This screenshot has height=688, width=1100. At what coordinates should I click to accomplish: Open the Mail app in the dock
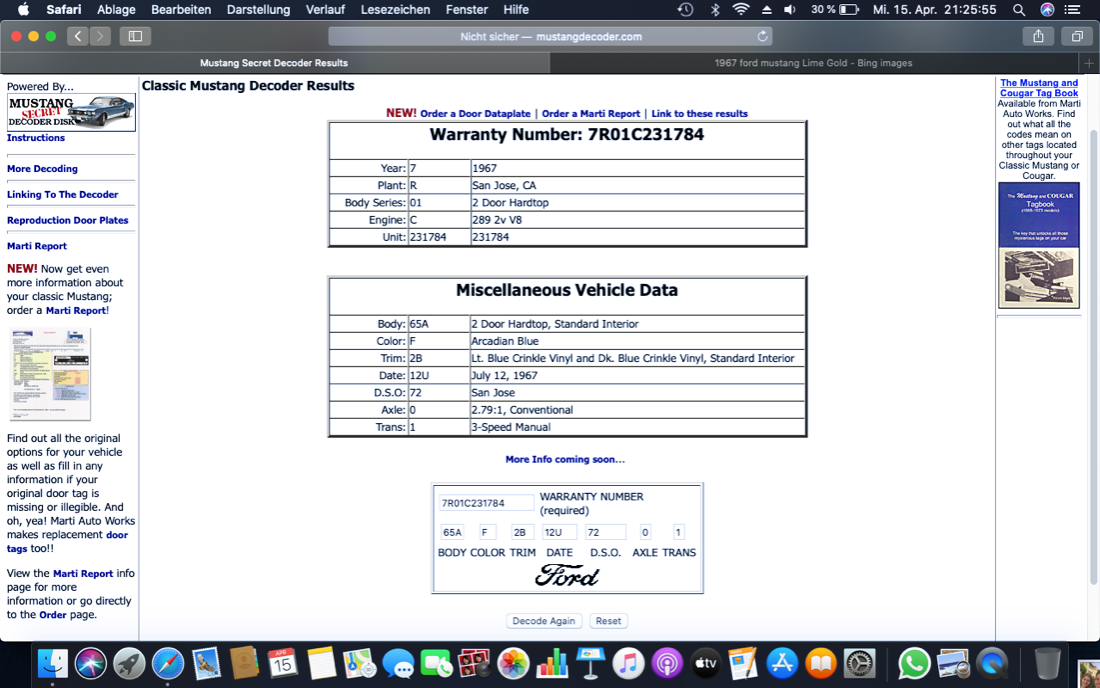click(206, 663)
